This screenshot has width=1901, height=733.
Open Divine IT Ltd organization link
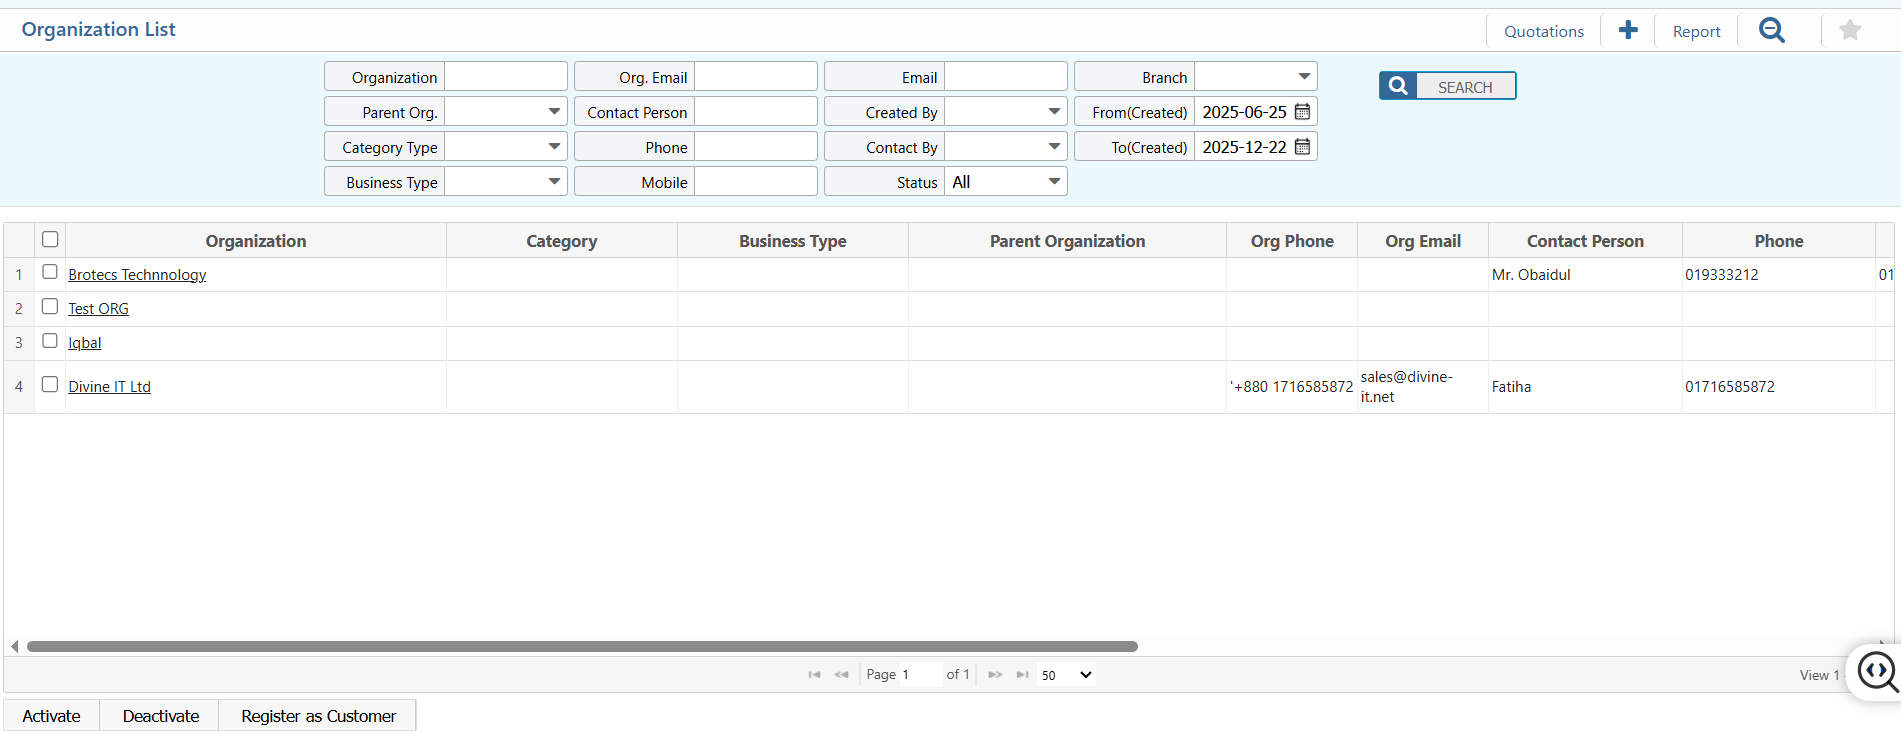pos(109,387)
